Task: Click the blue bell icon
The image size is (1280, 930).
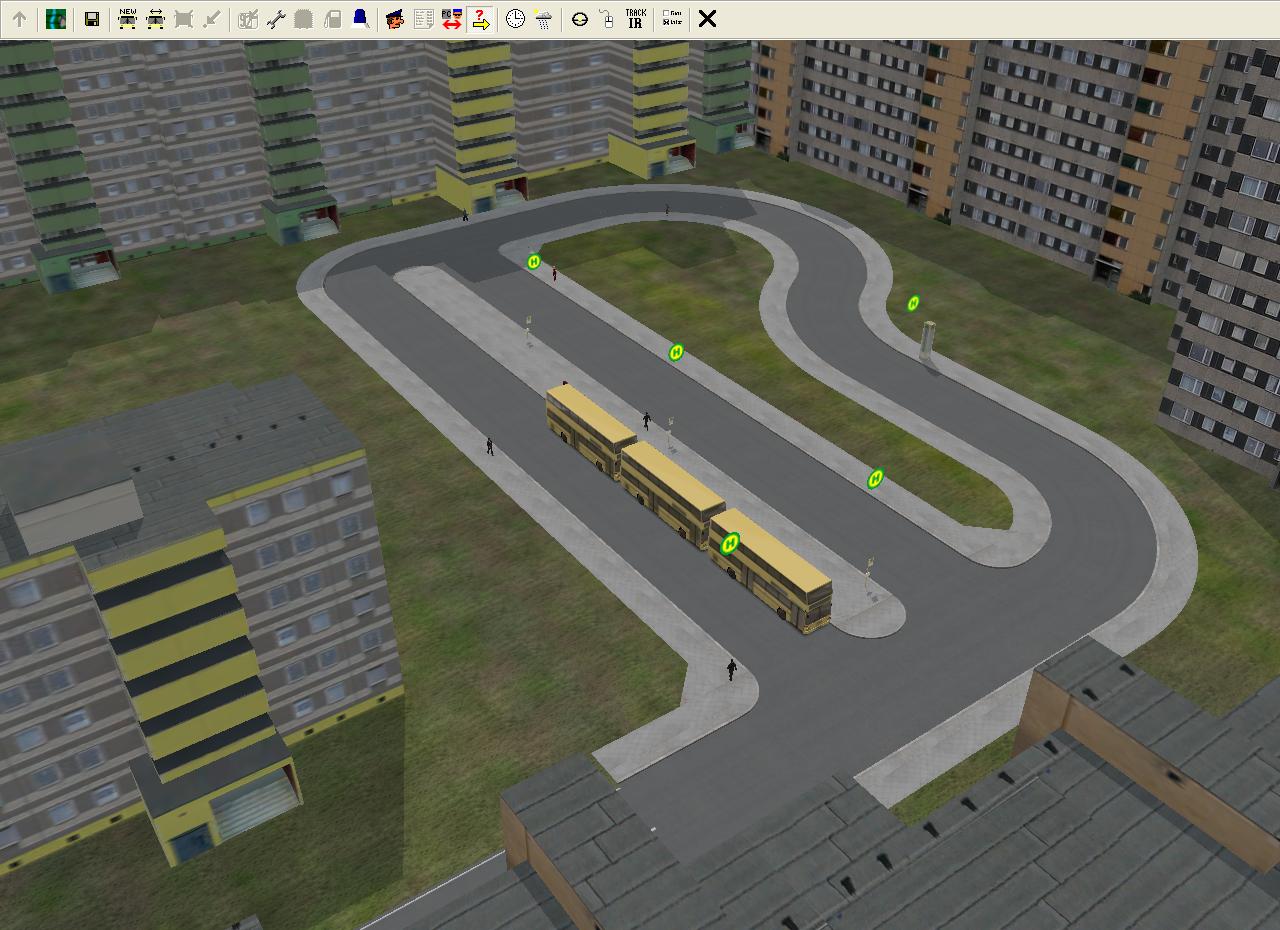Action: [360, 19]
